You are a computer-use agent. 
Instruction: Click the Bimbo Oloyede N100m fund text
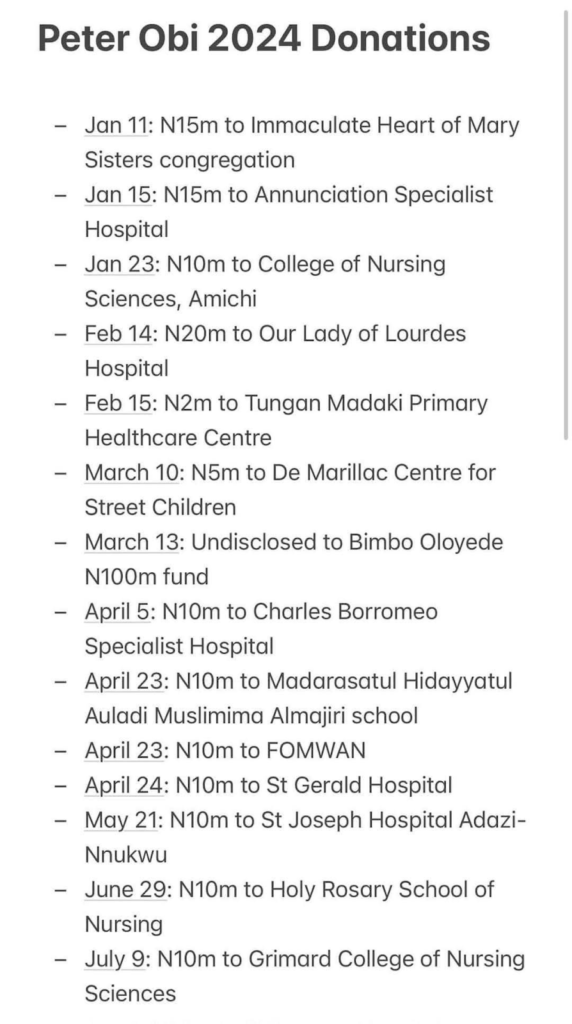(x=295, y=559)
